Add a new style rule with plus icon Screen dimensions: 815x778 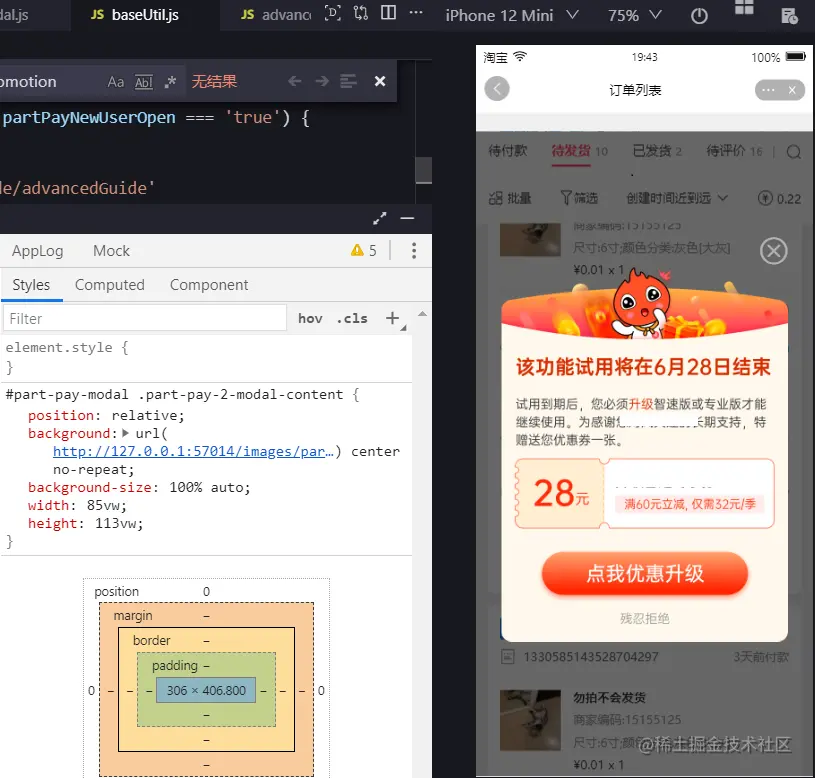[x=392, y=318]
